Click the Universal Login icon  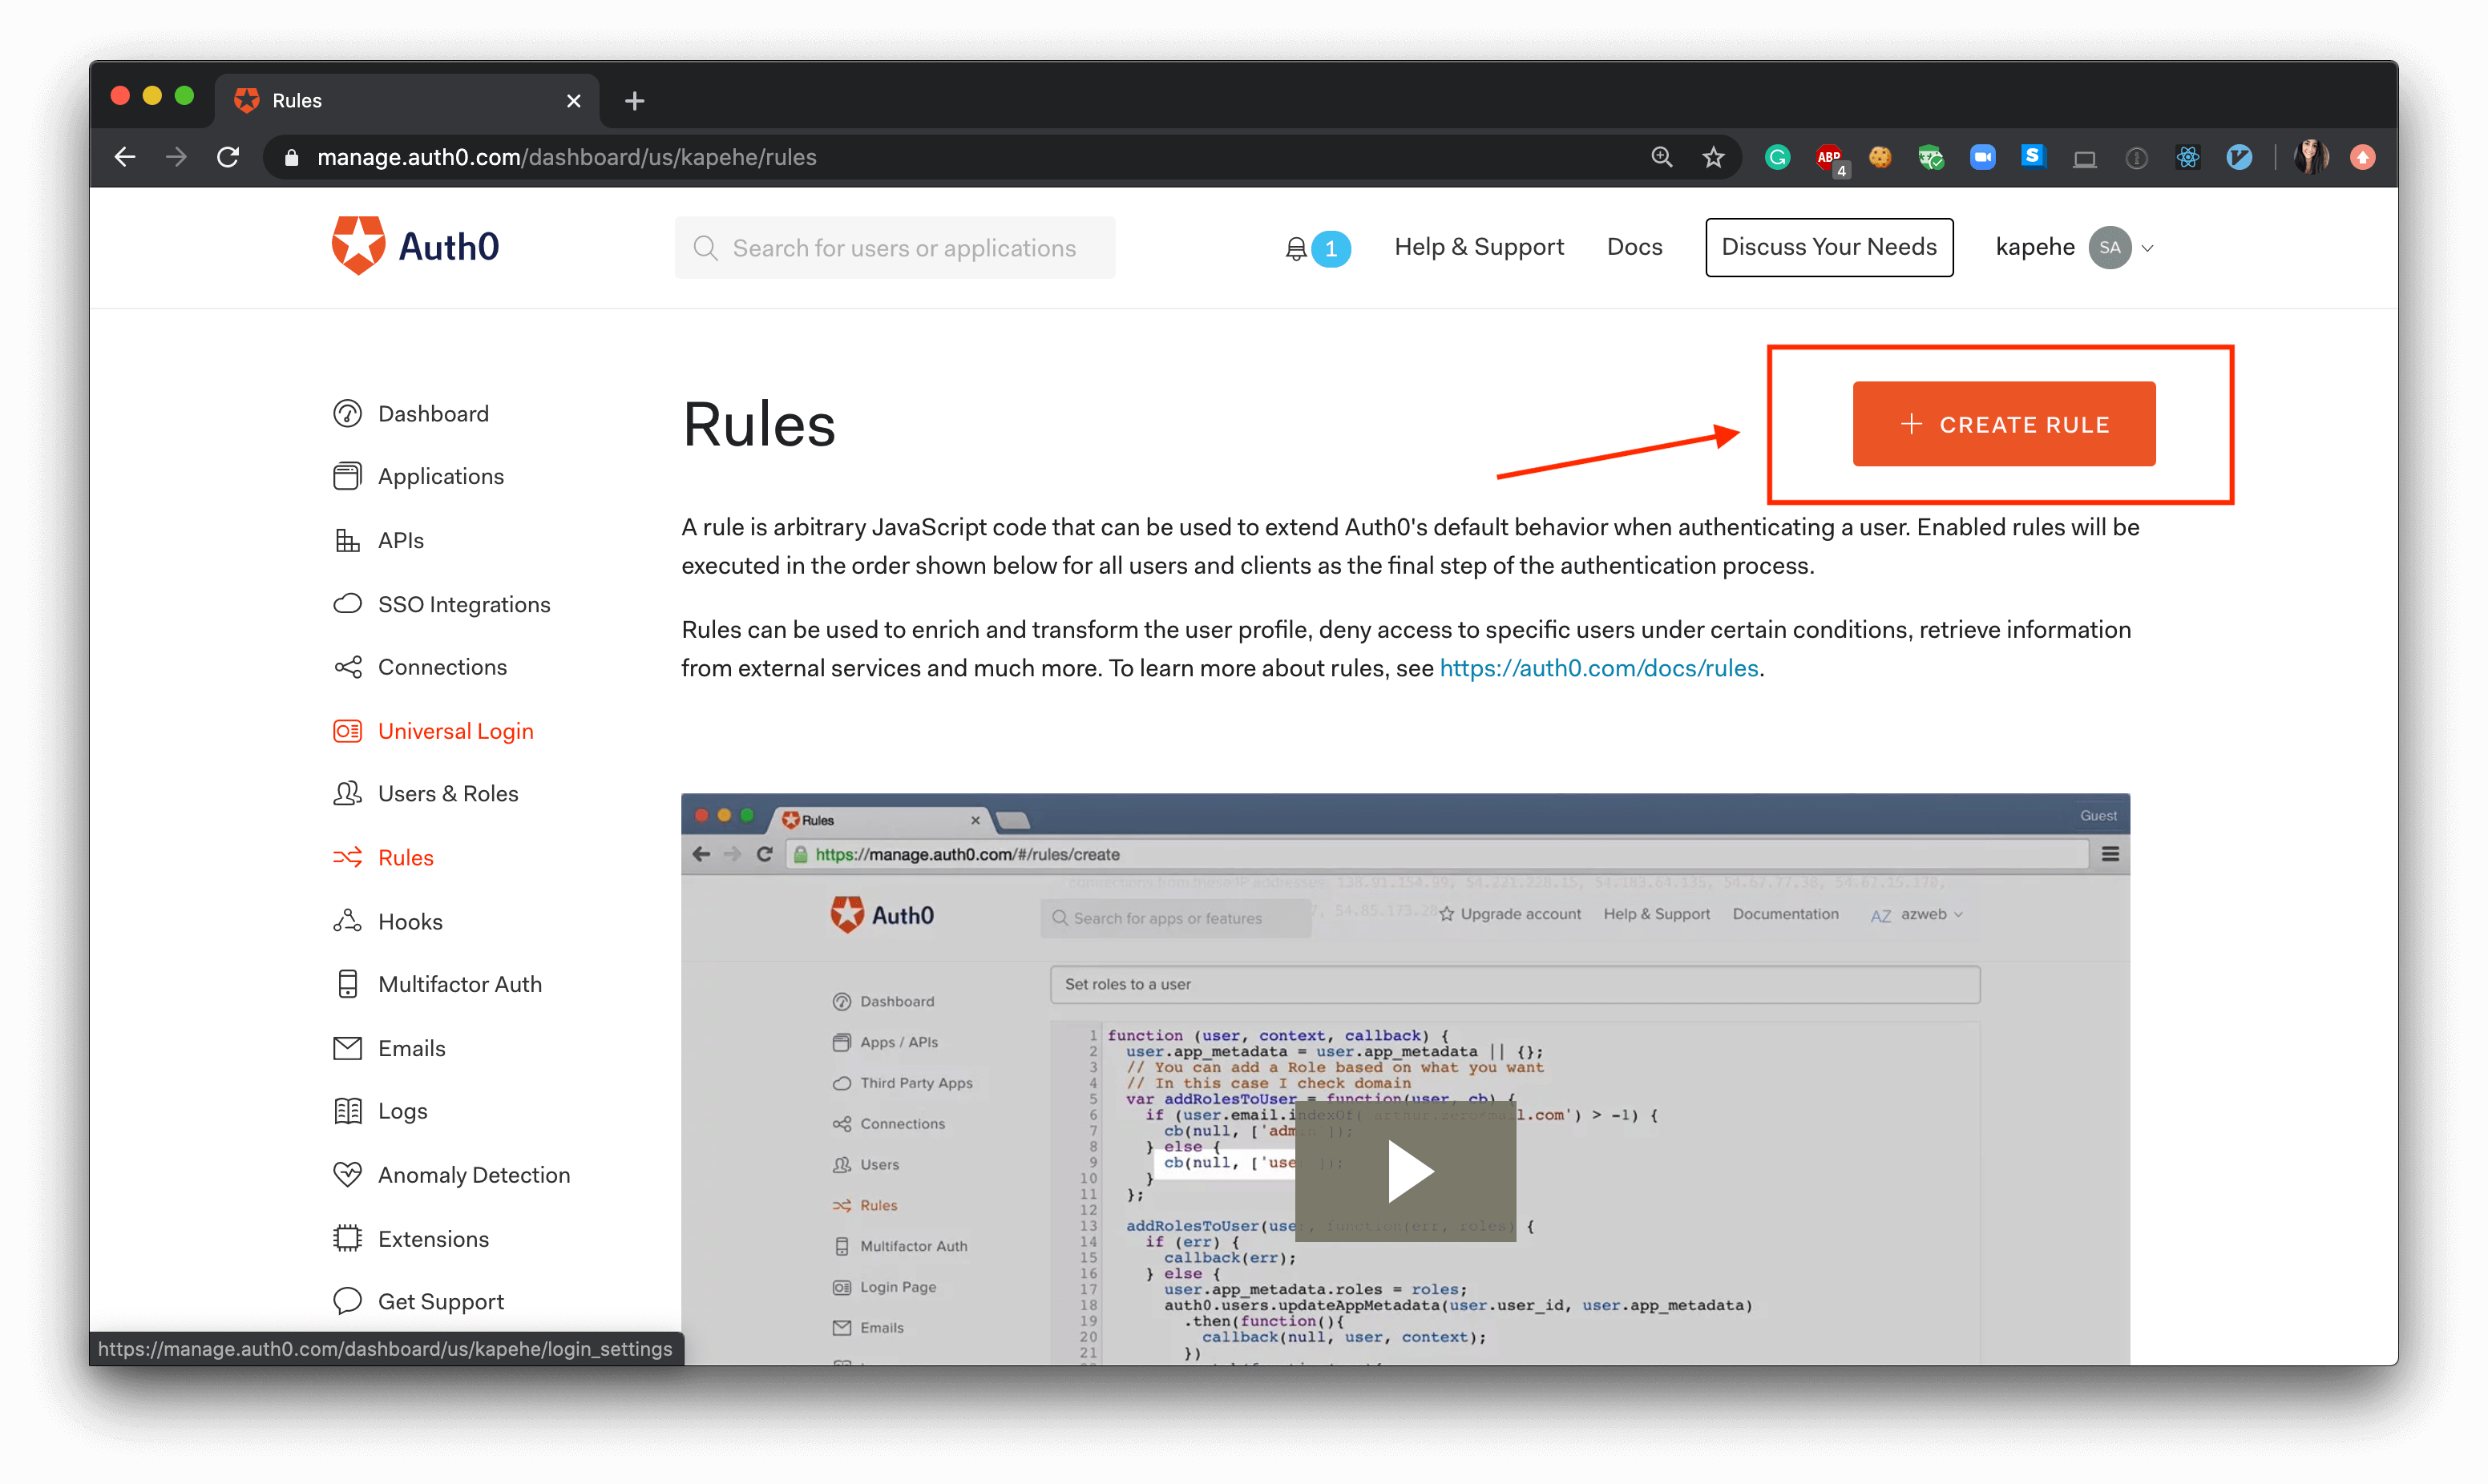click(x=347, y=731)
